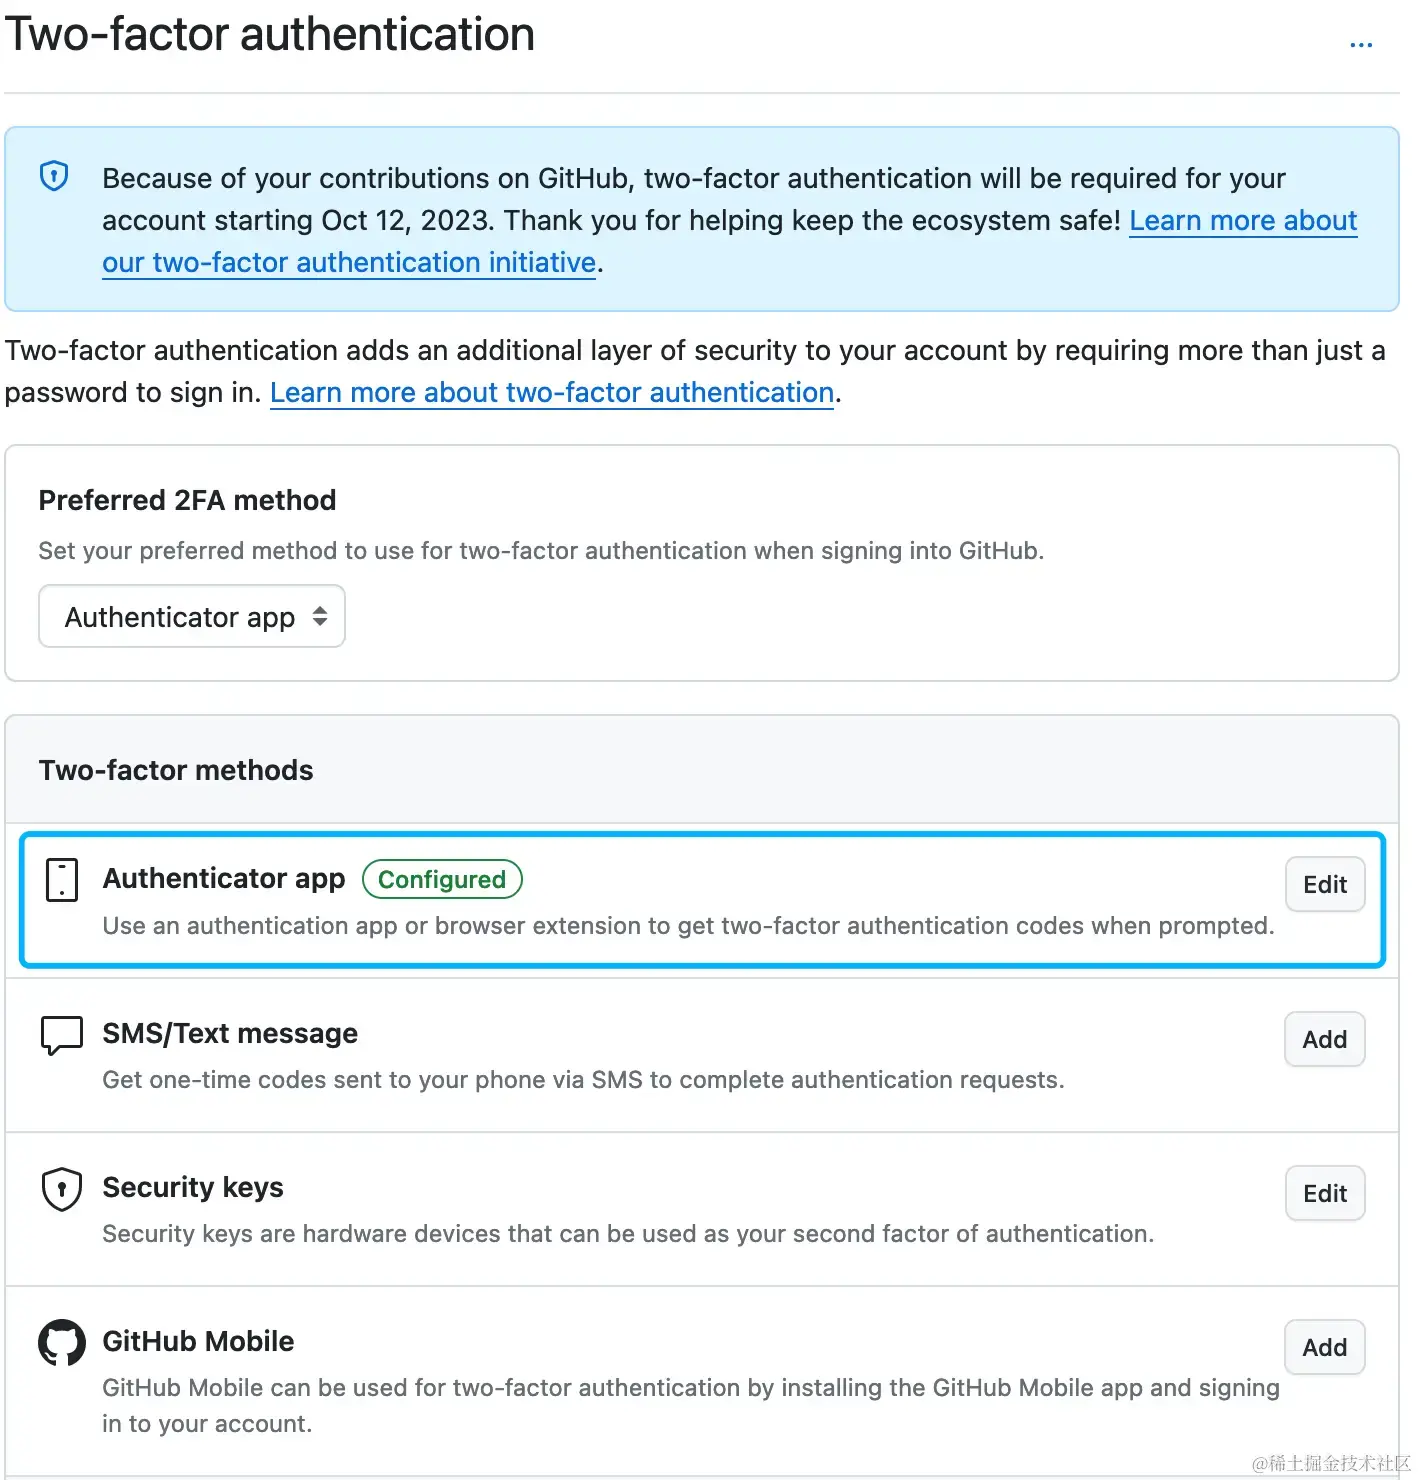Viewport: 1418px width, 1480px height.
Task: Click the GitHub Mobile octocat logo icon
Action: (62, 1343)
